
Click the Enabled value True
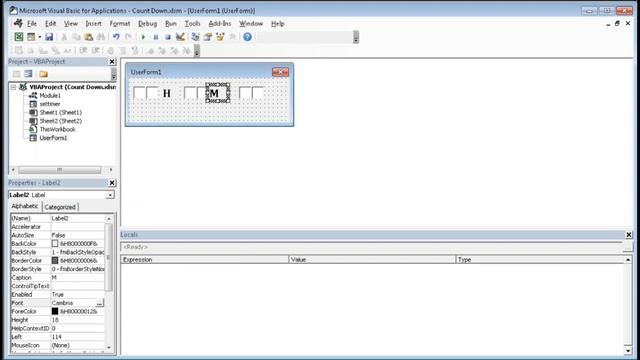pos(78,295)
